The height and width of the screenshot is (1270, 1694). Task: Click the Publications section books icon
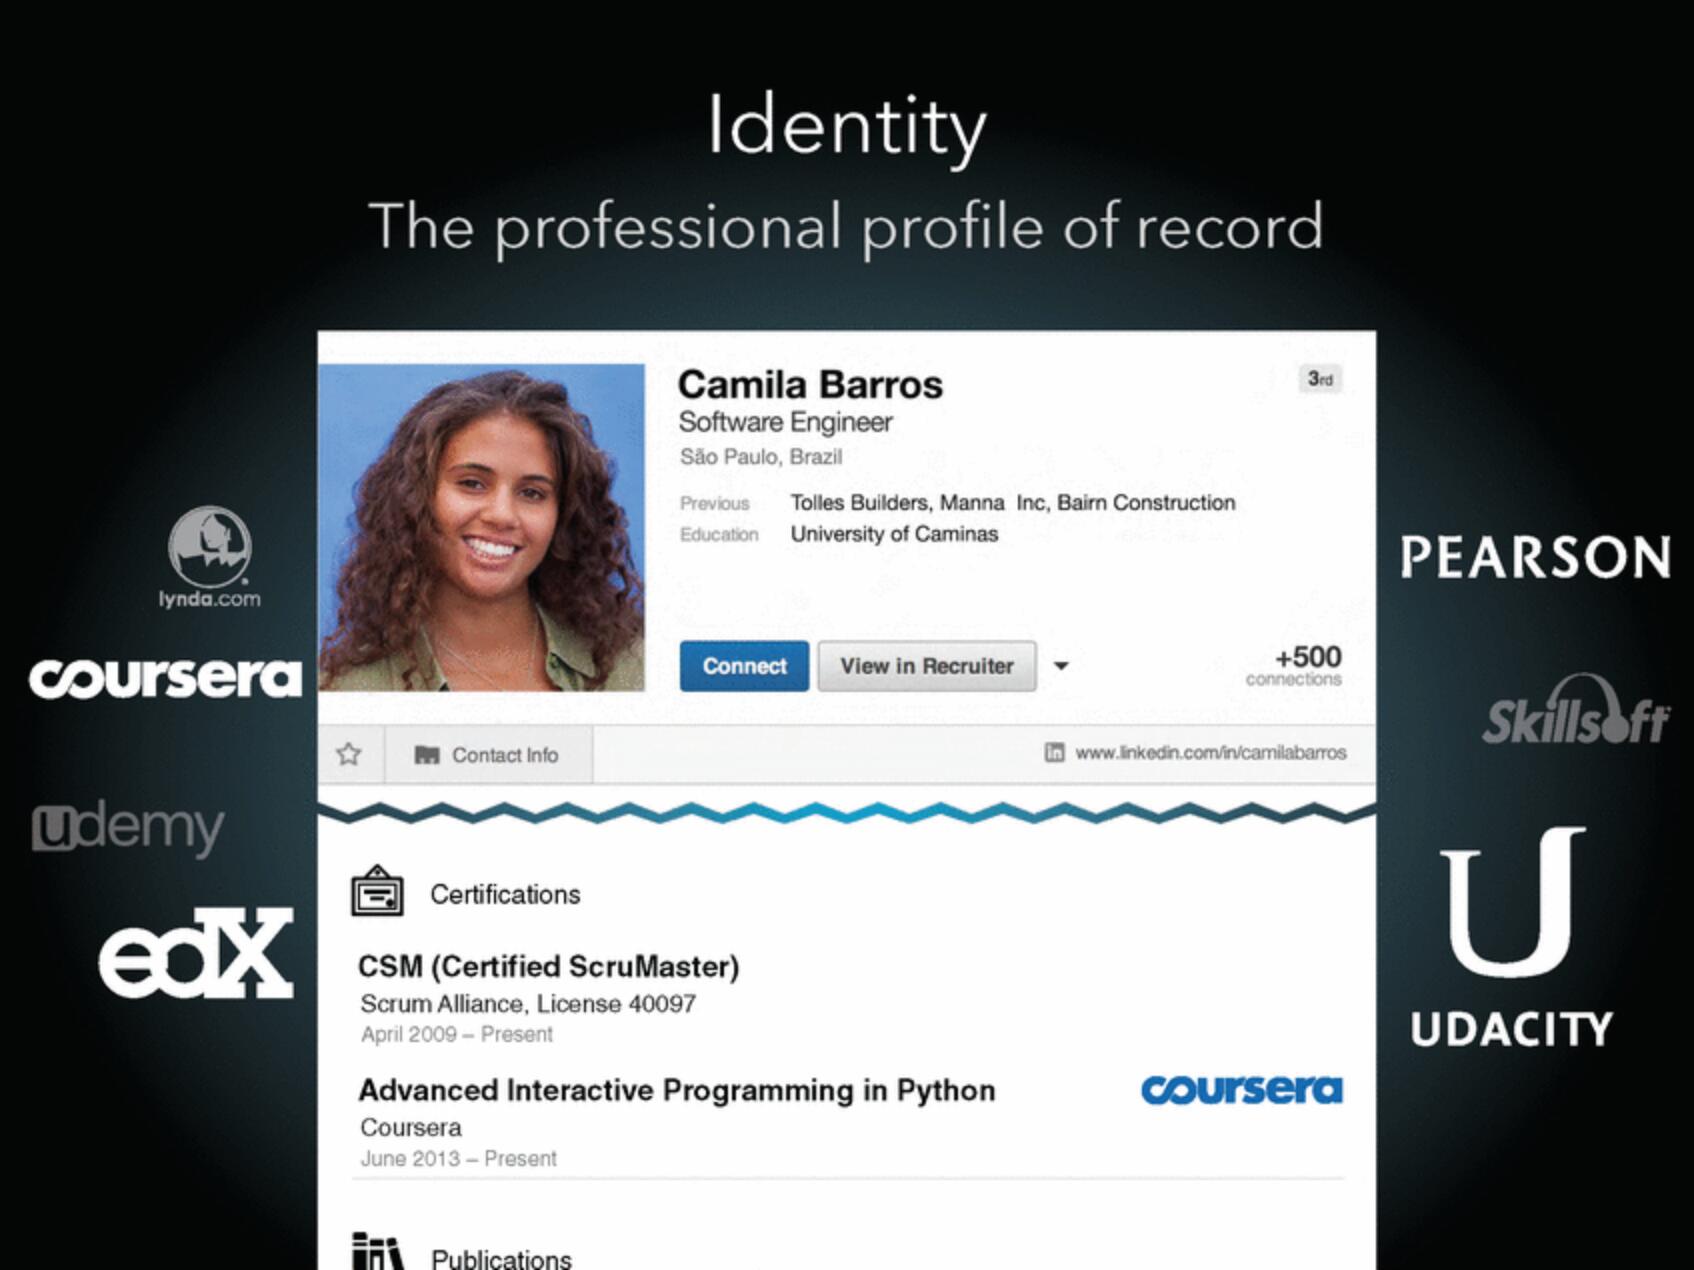click(x=378, y=1251)
